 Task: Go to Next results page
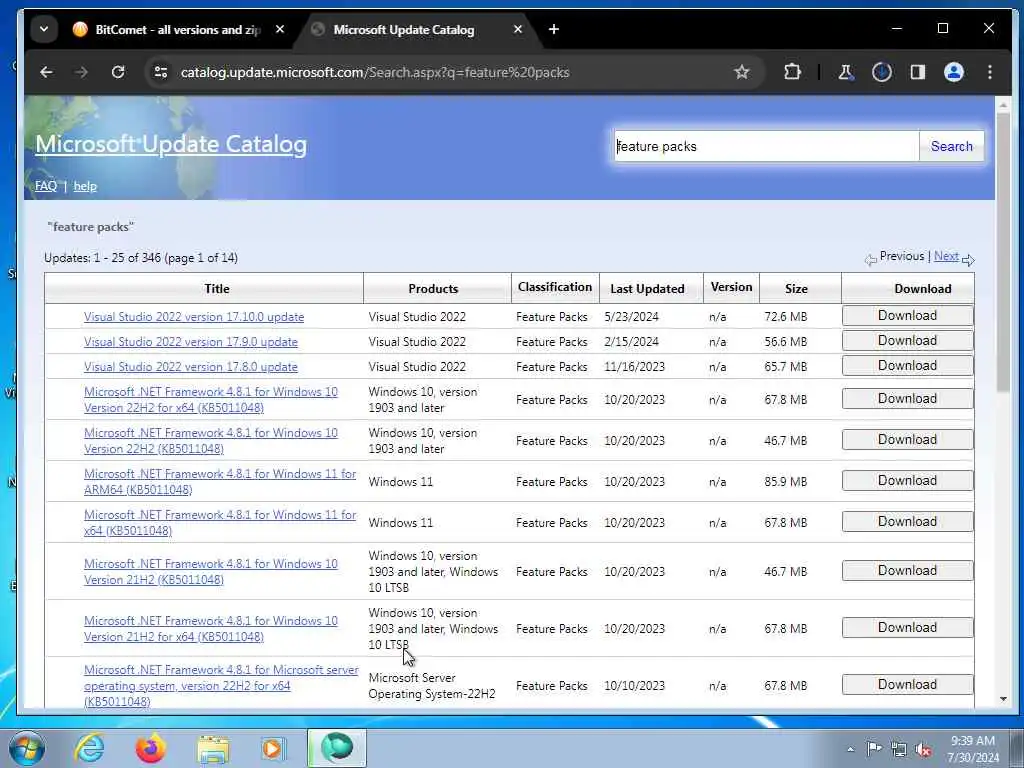tap(946, 256)
